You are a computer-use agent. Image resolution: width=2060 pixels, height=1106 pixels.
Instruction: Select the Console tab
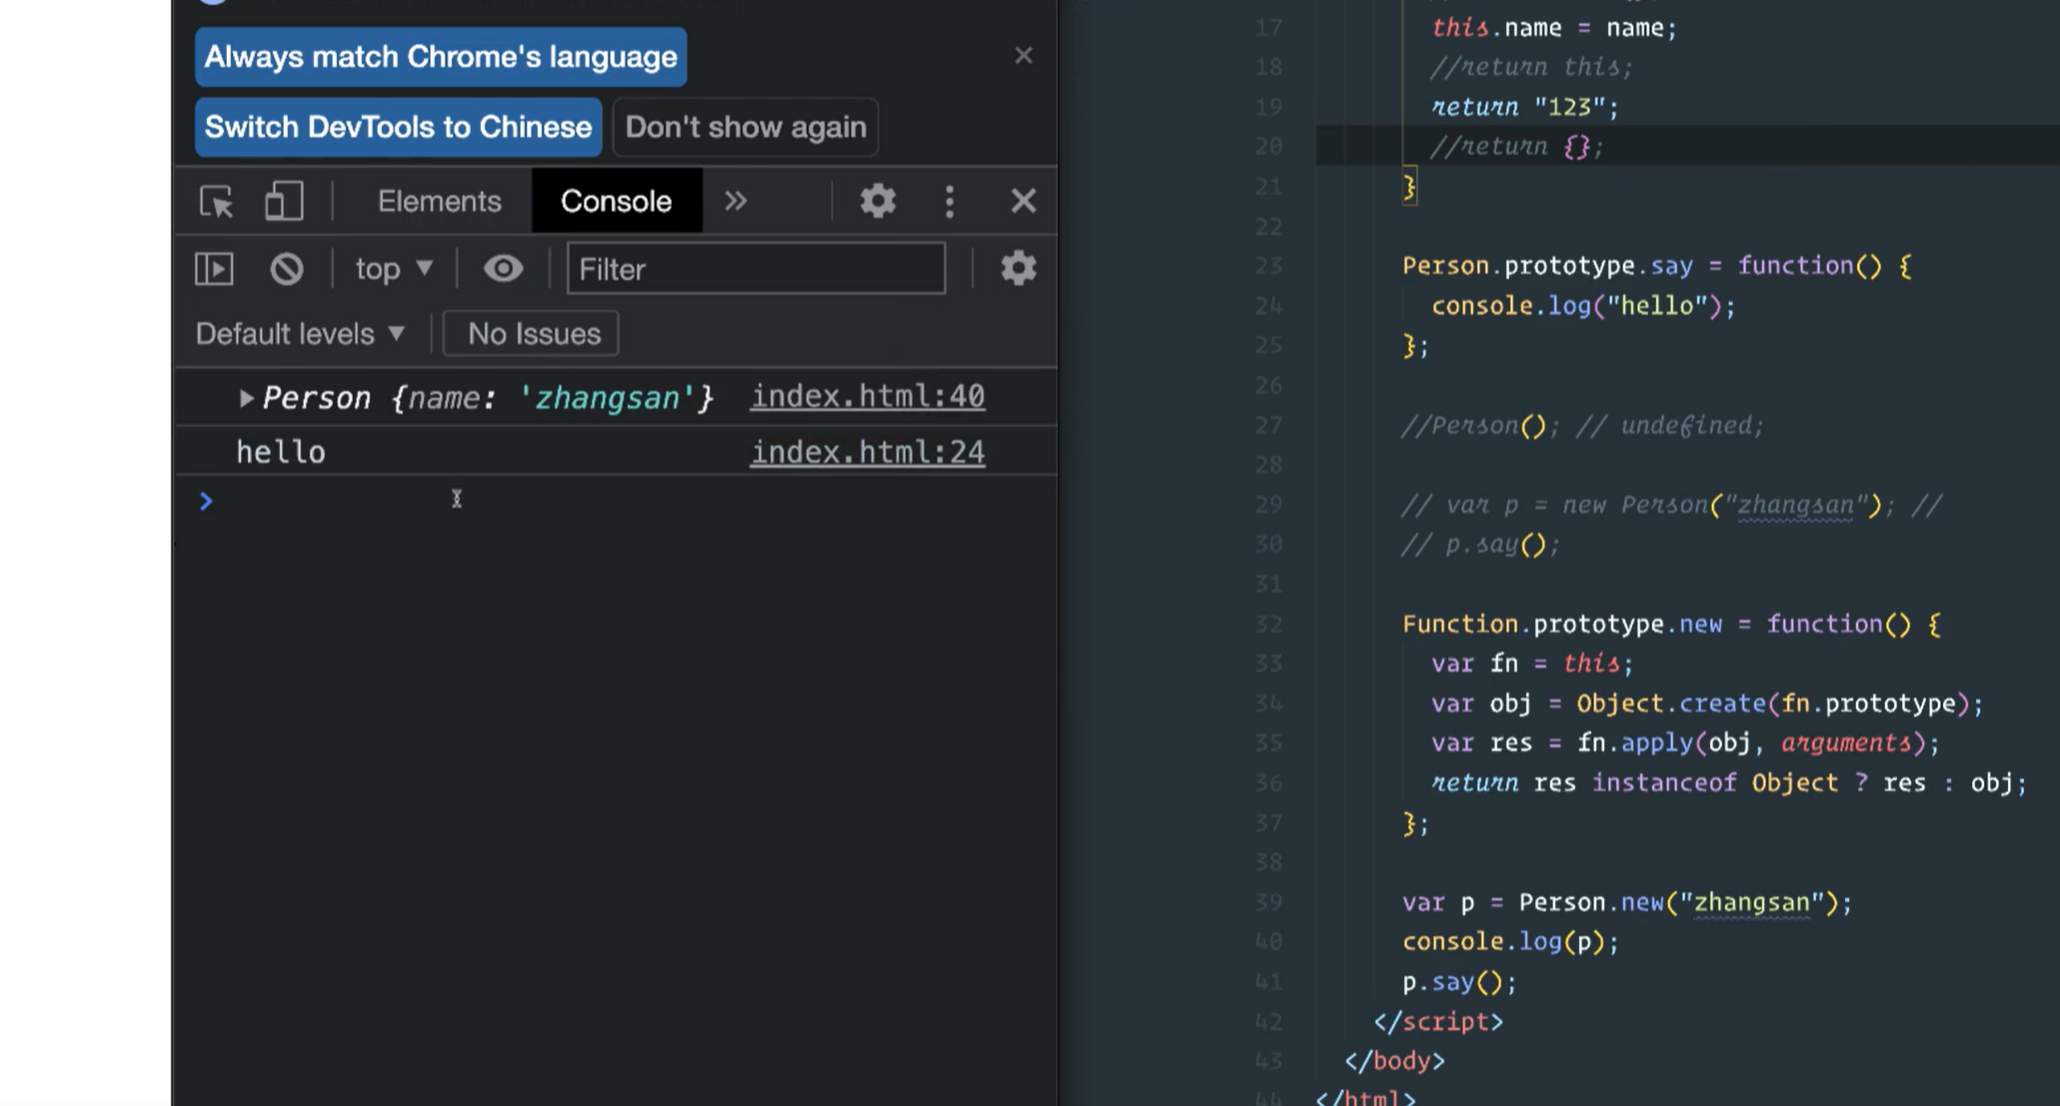[x=616, y=202]
